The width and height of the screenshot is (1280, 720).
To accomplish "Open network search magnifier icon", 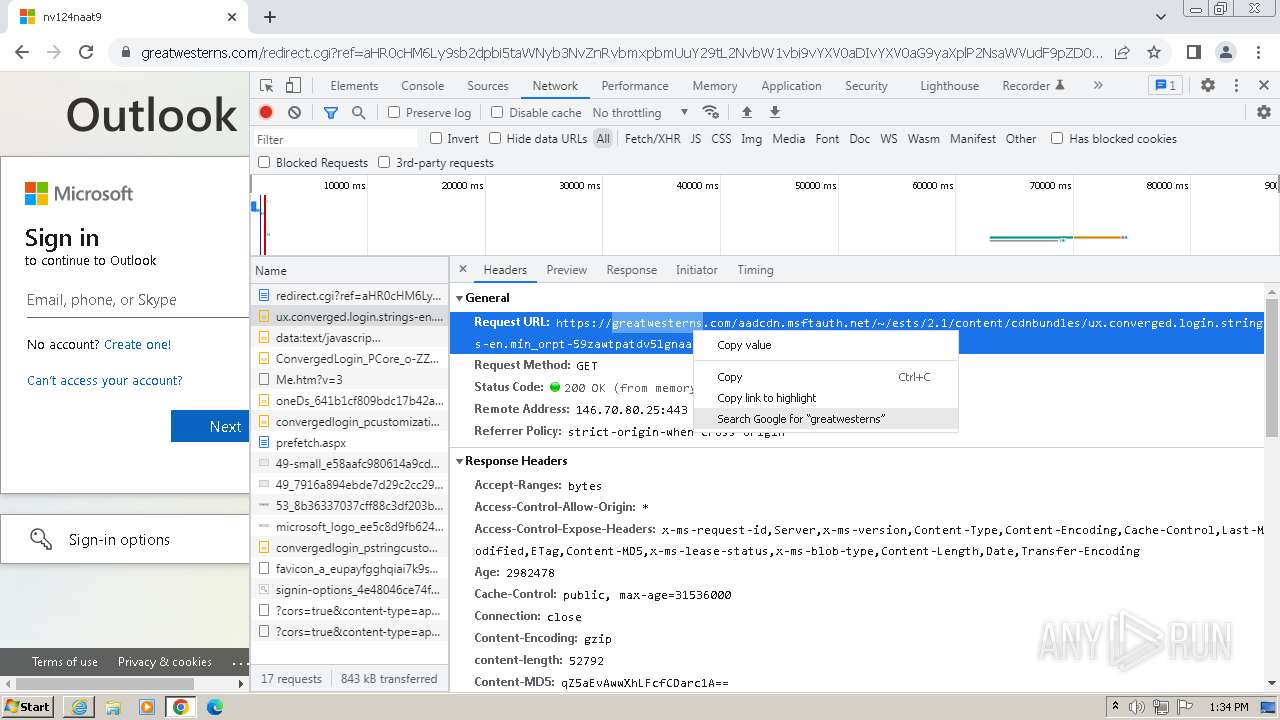I will point(358,113).
